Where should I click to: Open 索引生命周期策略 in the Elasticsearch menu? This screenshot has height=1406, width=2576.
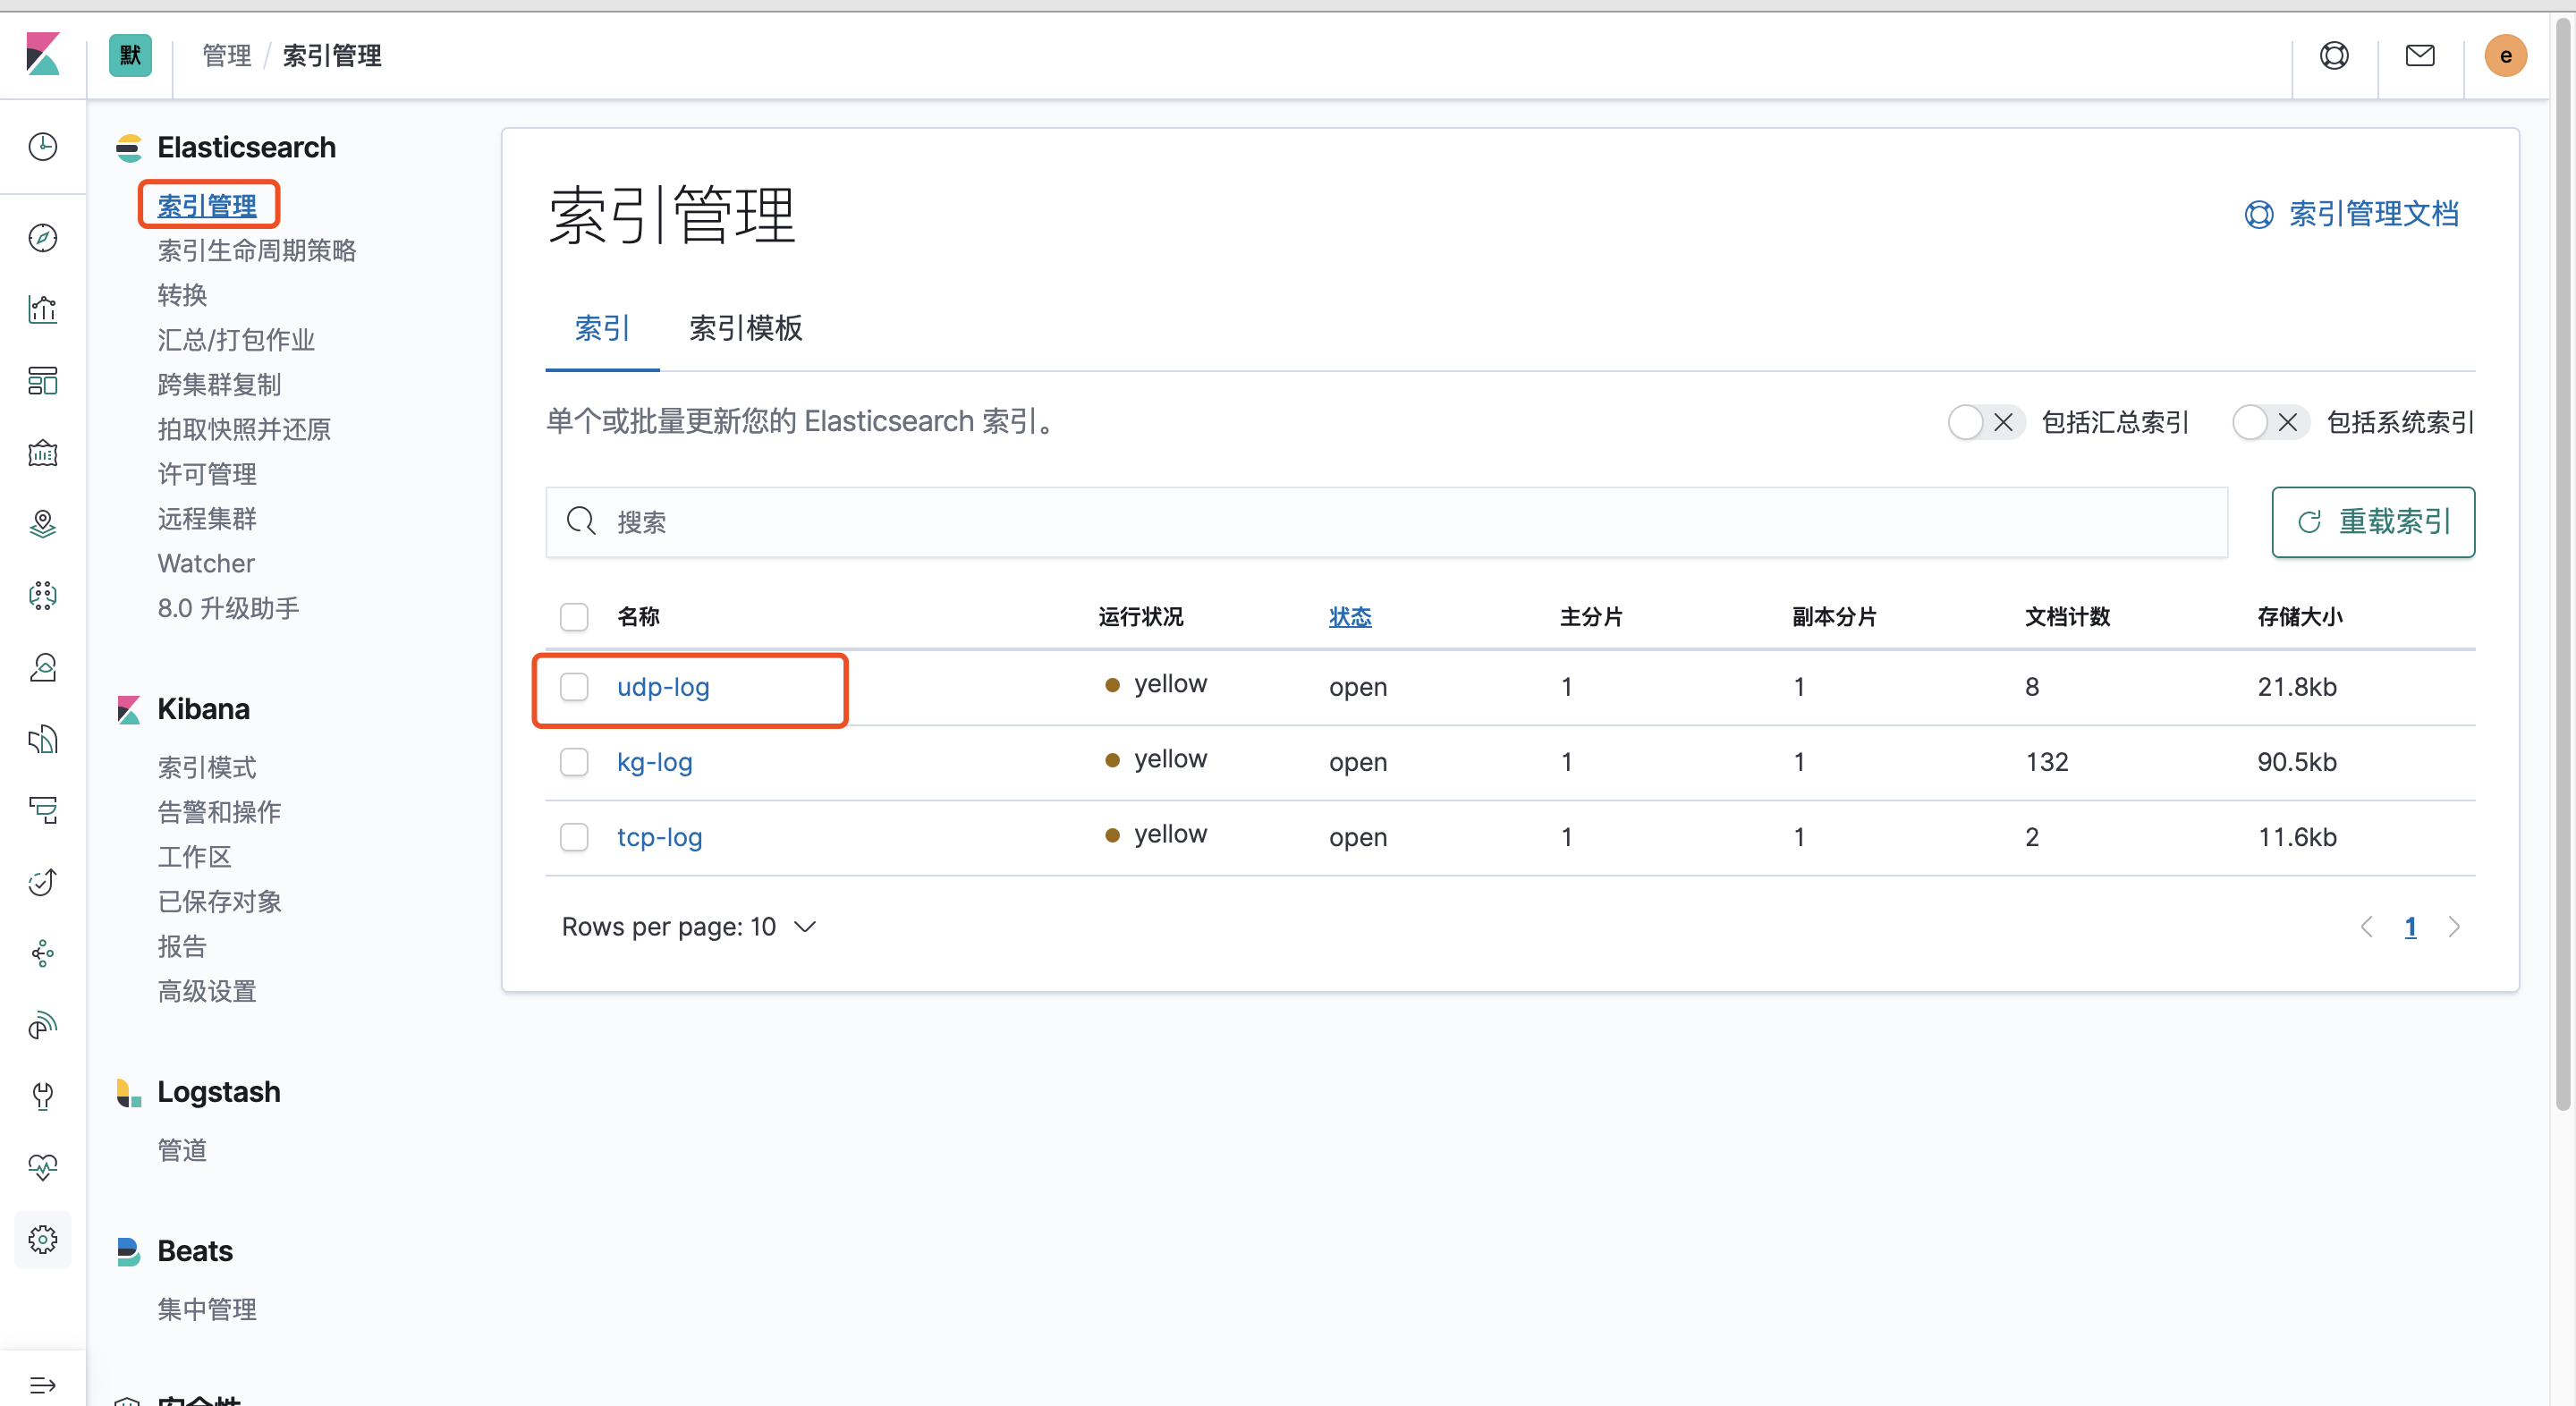256,251
